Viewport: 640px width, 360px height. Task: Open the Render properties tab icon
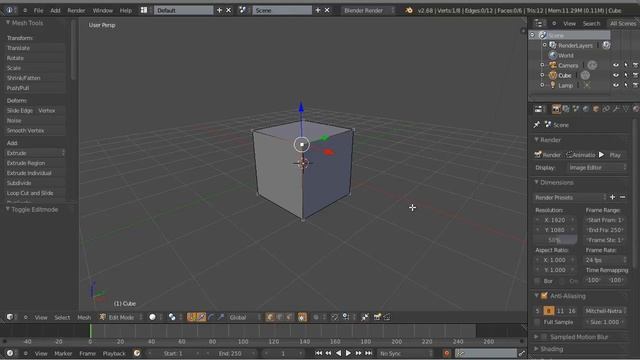pyautogui.click(x=556, y=109)
